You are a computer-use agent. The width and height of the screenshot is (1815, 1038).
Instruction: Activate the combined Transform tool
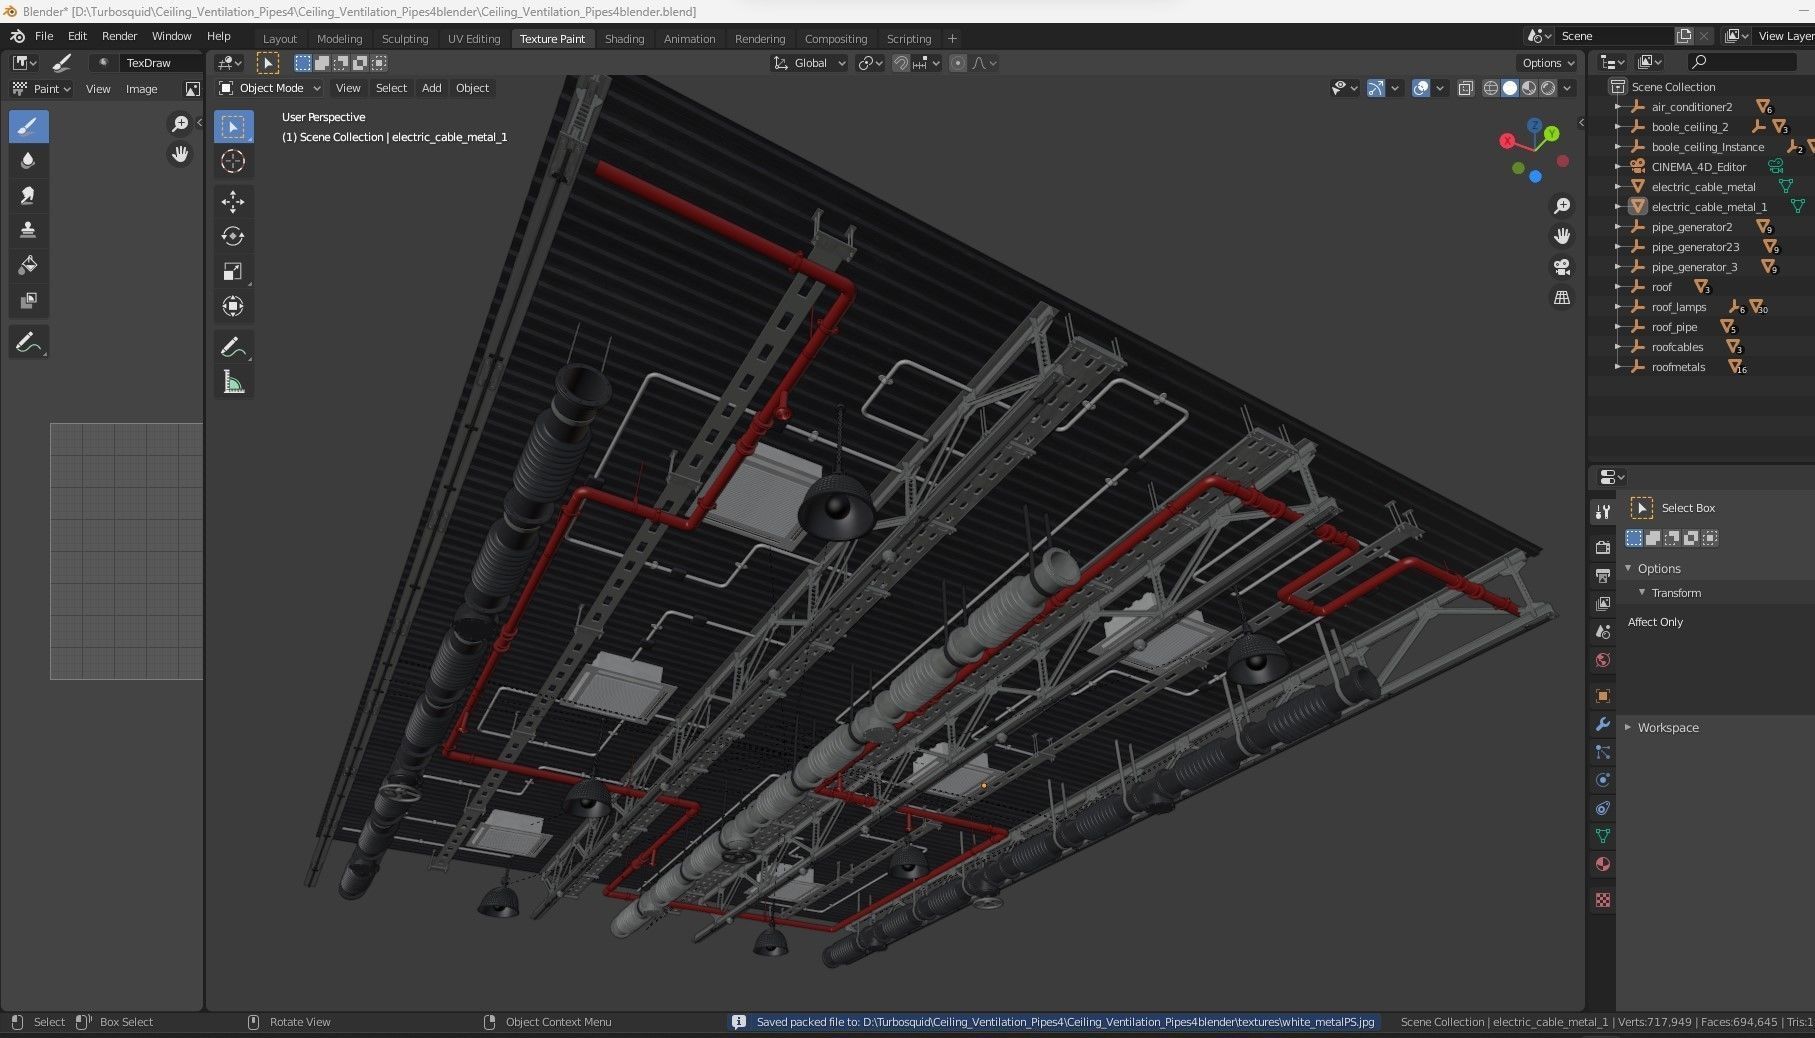pyautogui.click(x=233, y=307)
